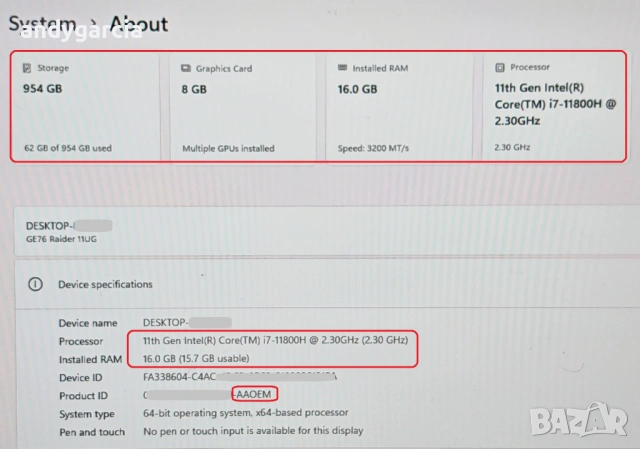
Task: Click the Processor chip icon
Action: pos(500,67)
